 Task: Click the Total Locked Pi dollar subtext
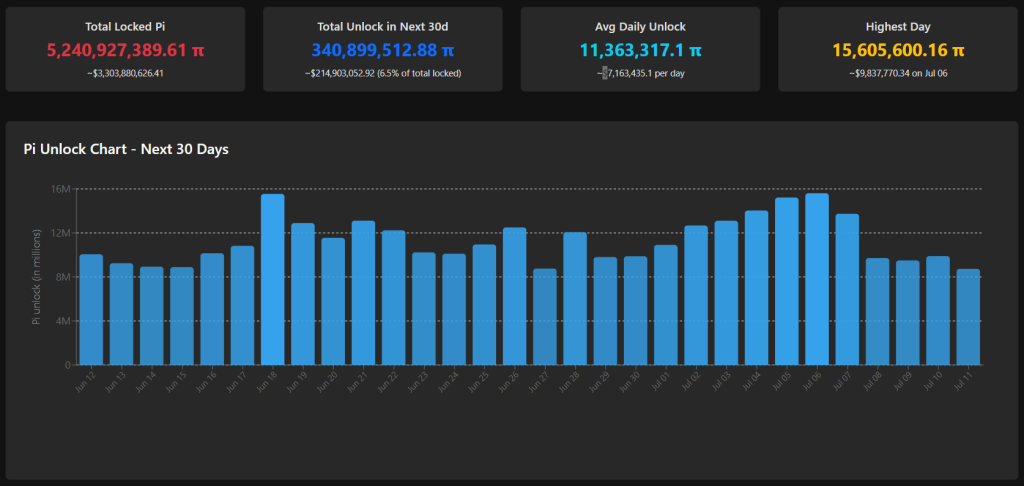(125, 73)
